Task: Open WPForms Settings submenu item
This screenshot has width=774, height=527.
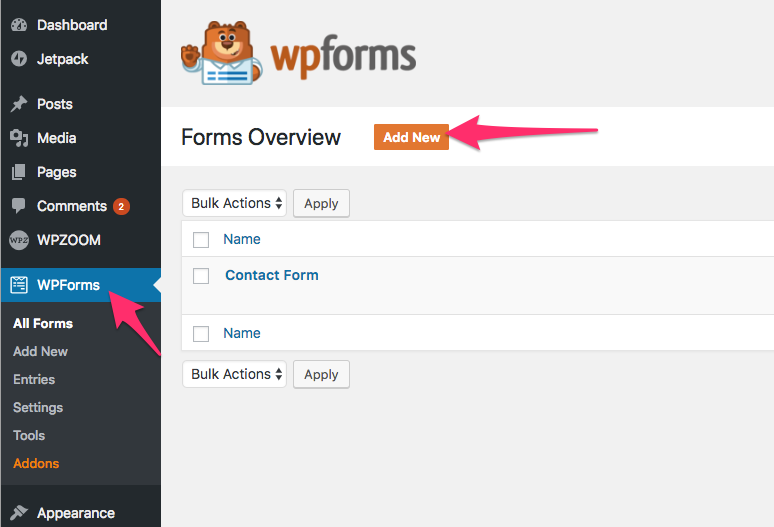Action: click(38, 408)
